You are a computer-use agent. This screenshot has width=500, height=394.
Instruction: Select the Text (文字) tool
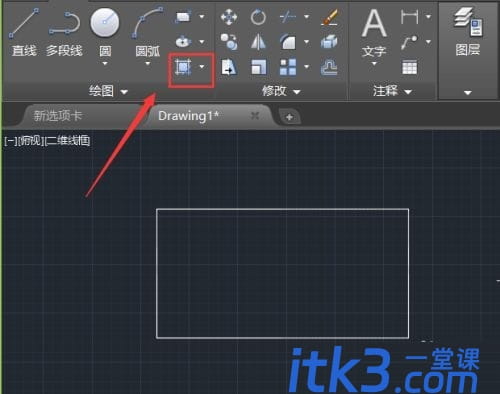[374, 33]
